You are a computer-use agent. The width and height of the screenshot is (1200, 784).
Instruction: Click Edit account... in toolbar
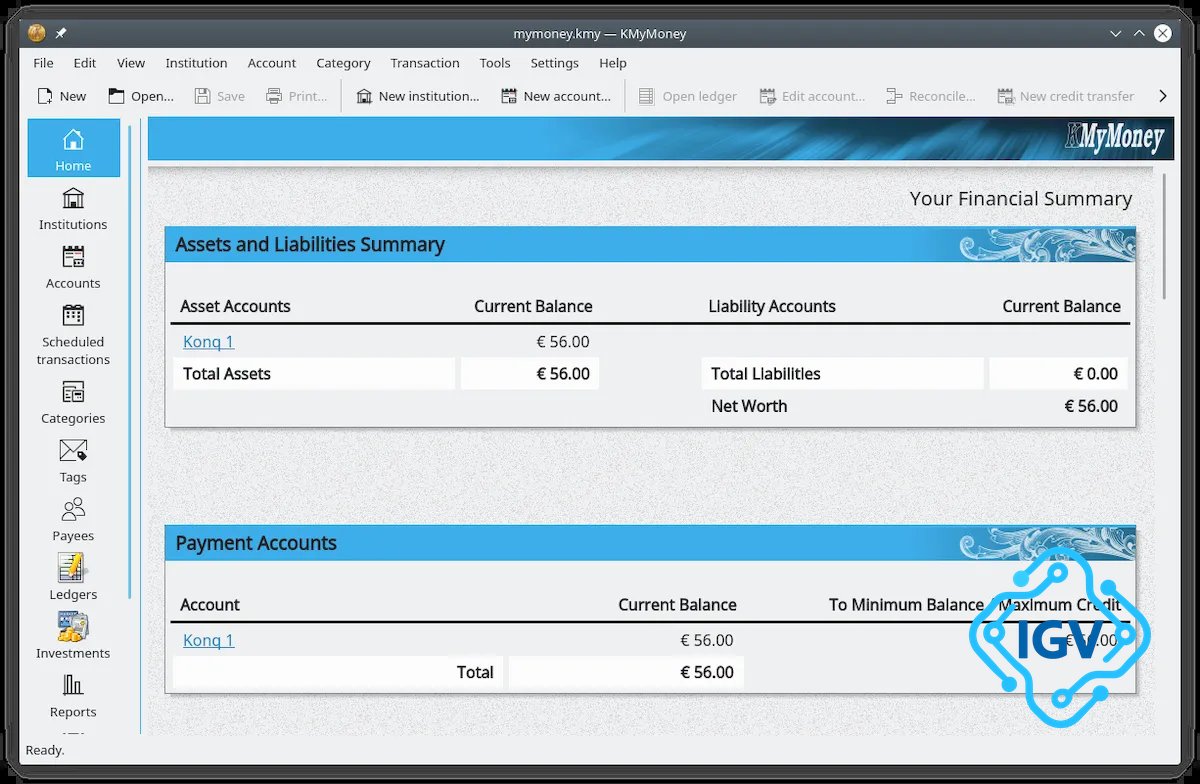(x=812, y=96)
